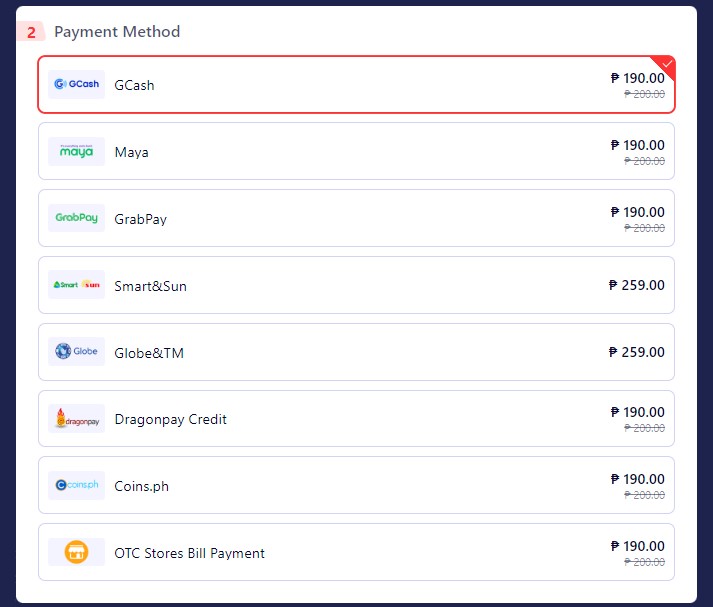Select Smart&Sun carrier billing option

[x=150, y=286]
